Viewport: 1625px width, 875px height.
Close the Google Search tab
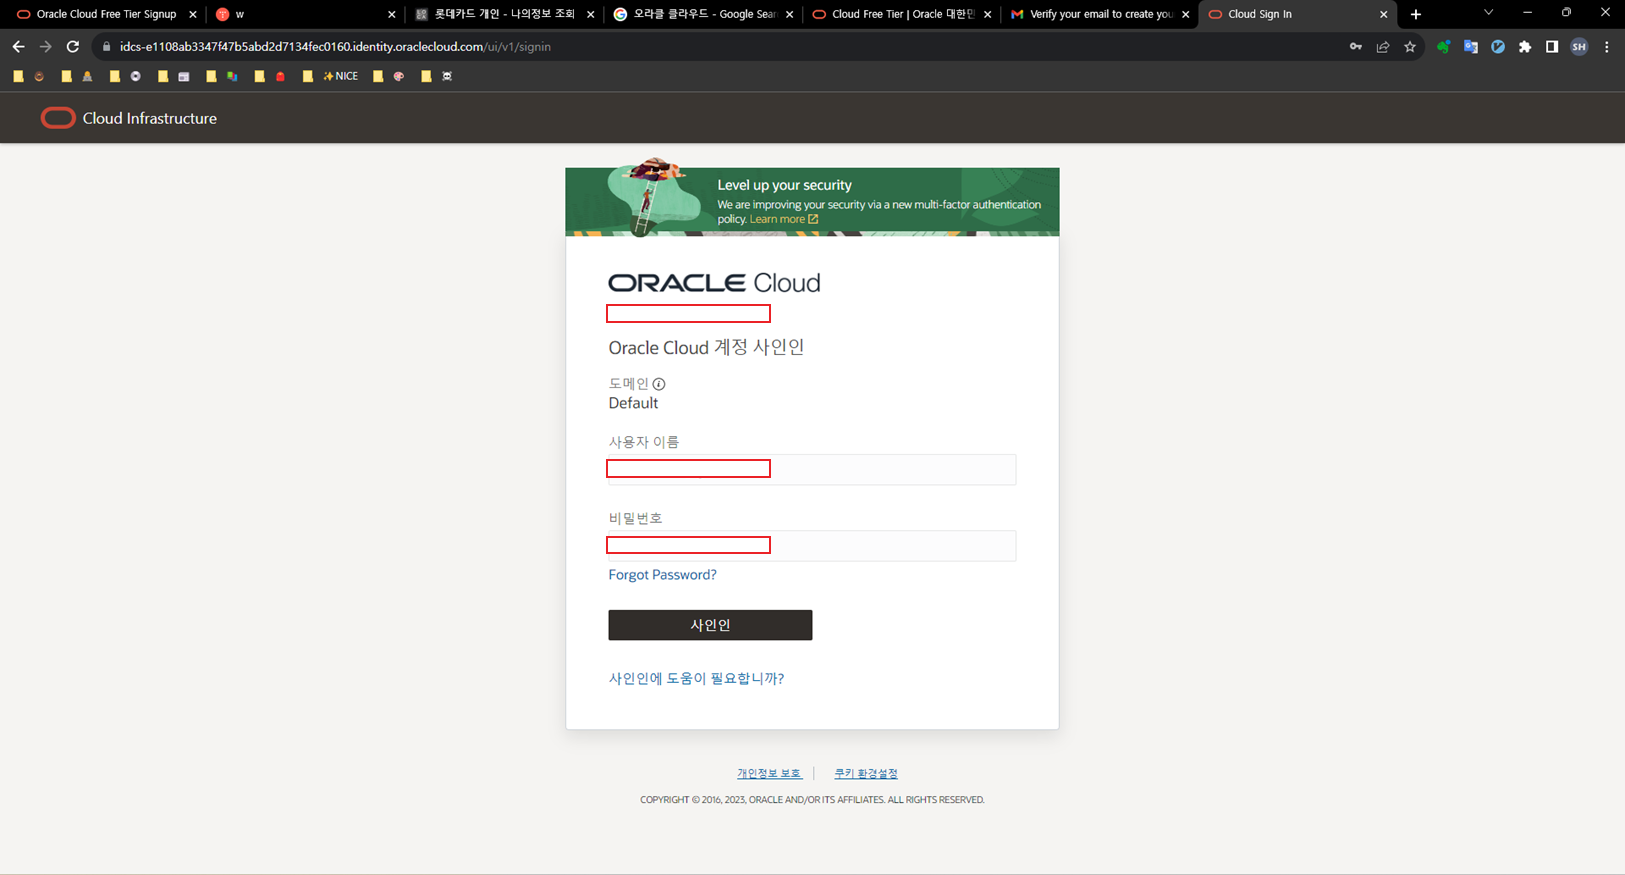coord(790,14)
